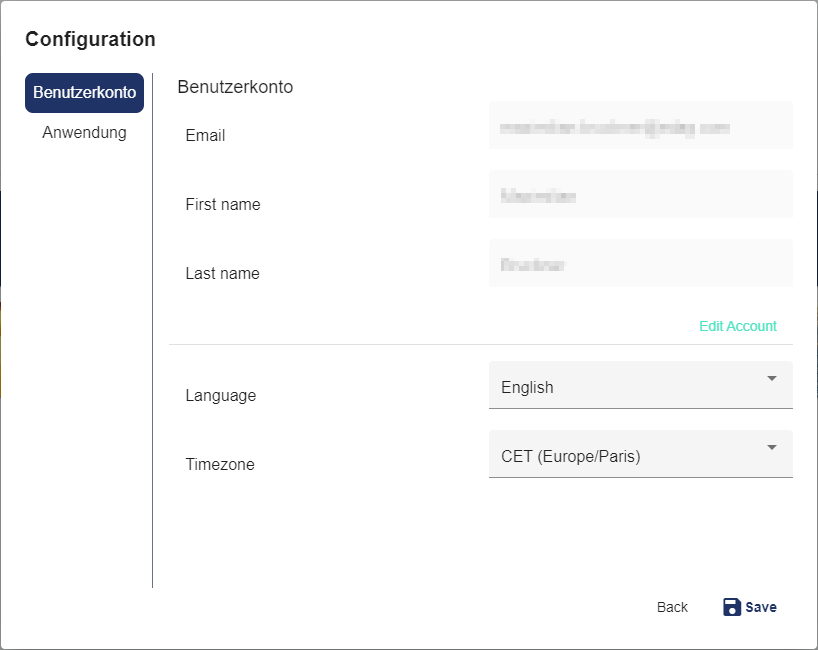Screen dimensions: 818x650
Task: Select the Benutzerkonto sidebar tab
Action: click(x=84, y=92)
